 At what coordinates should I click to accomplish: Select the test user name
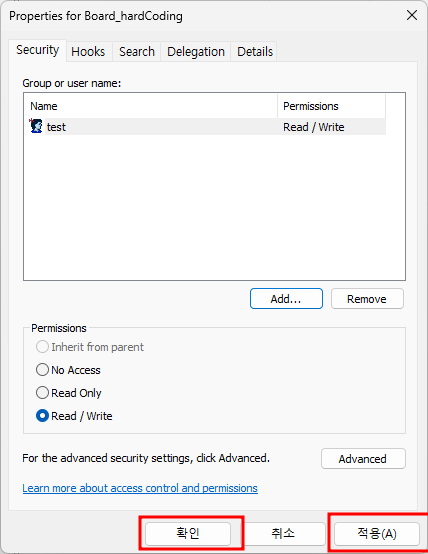coord(56,127)
